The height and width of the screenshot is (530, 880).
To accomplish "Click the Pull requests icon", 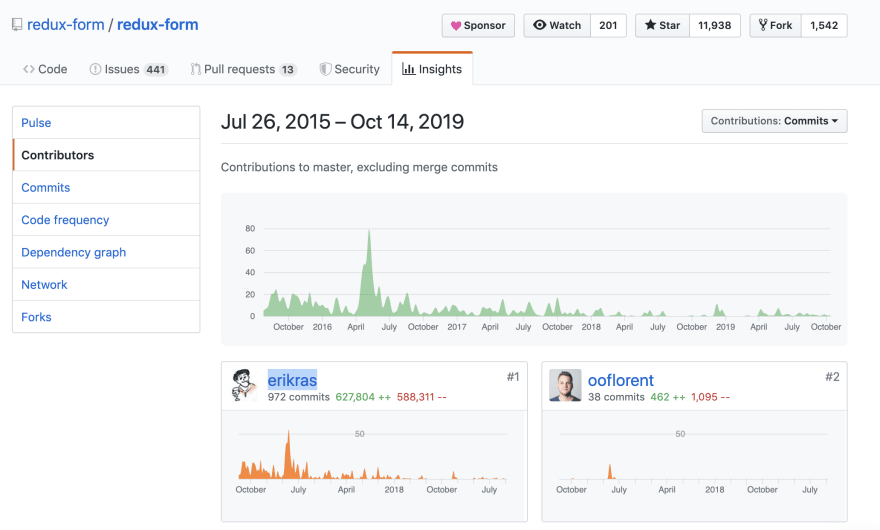I will (195, 69).
